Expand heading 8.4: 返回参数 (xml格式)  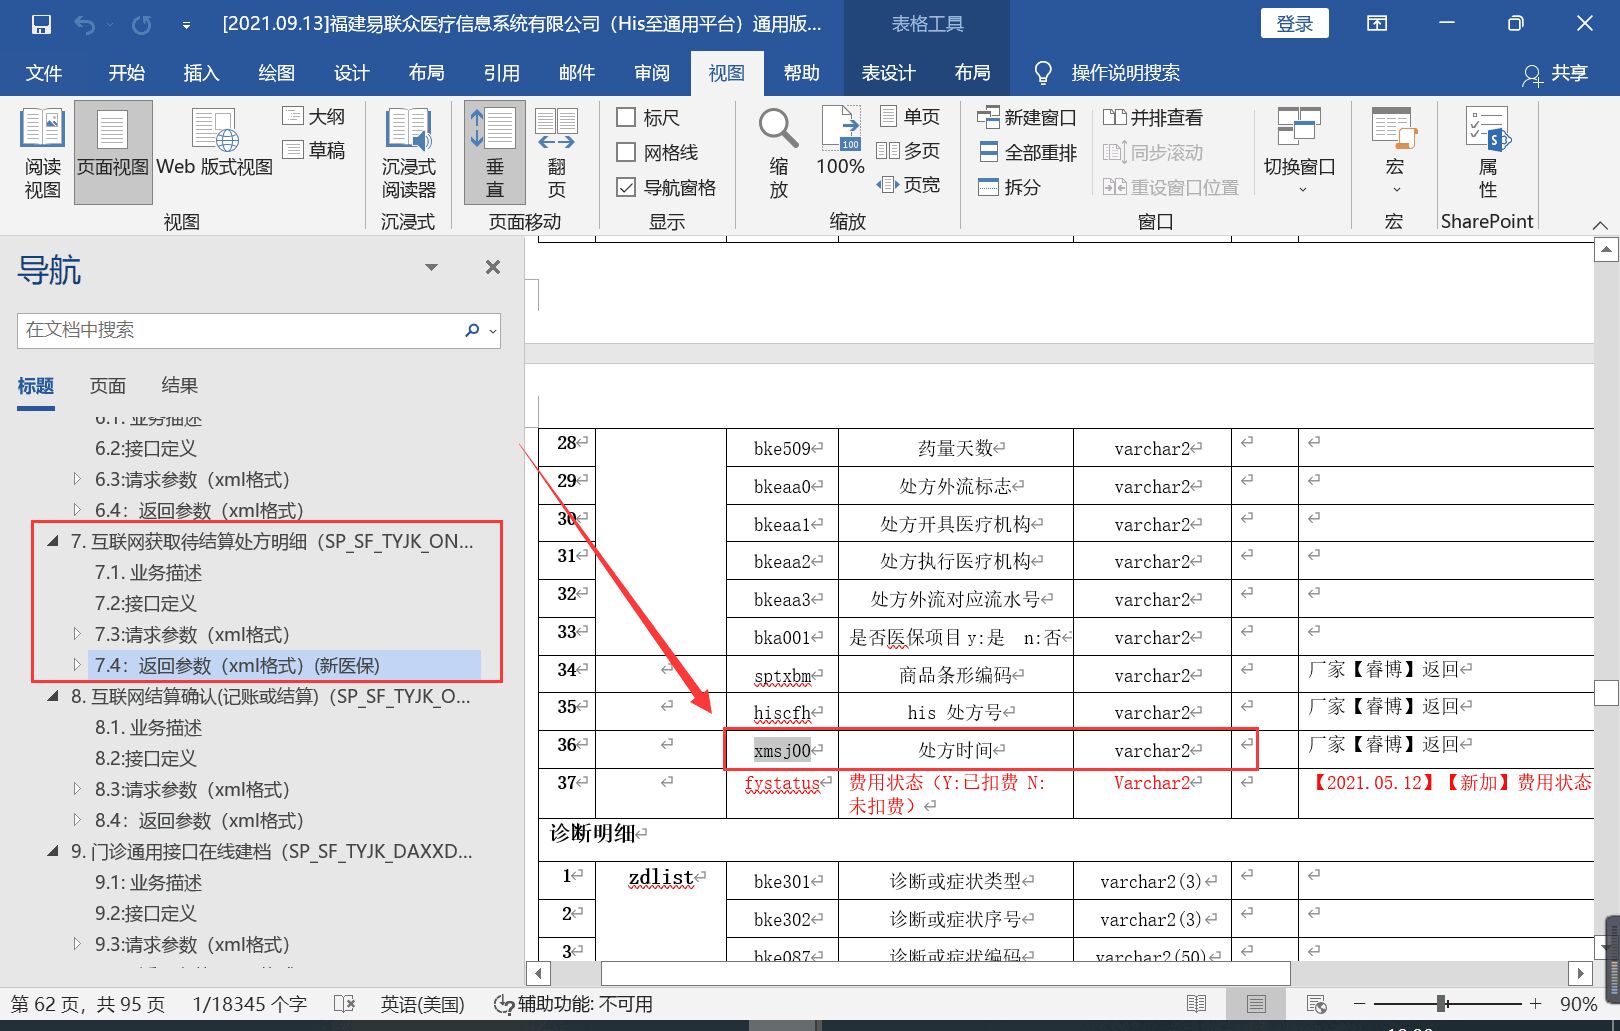click(x=77, y=820)
